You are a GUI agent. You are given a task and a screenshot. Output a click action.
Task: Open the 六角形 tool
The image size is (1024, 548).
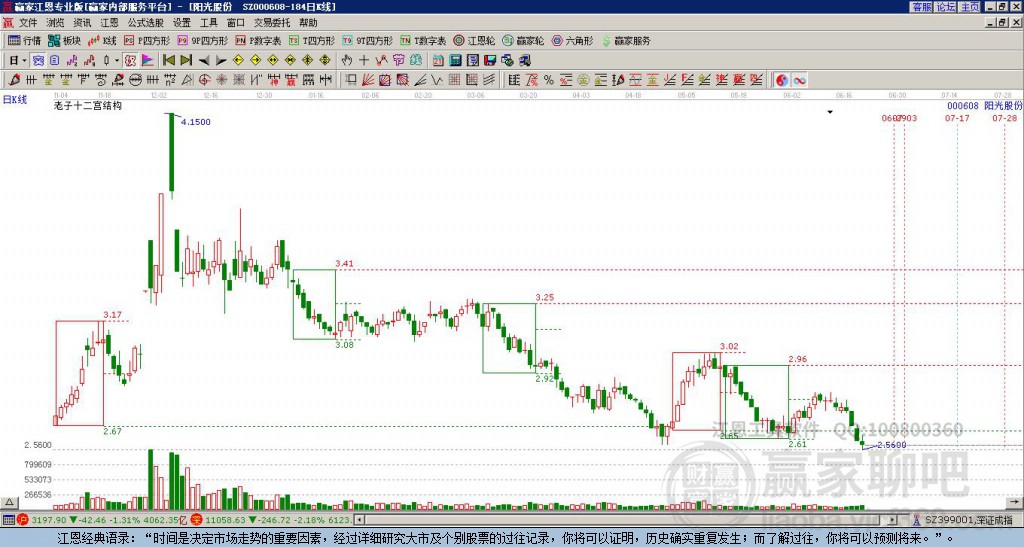(x=572, y=40)
